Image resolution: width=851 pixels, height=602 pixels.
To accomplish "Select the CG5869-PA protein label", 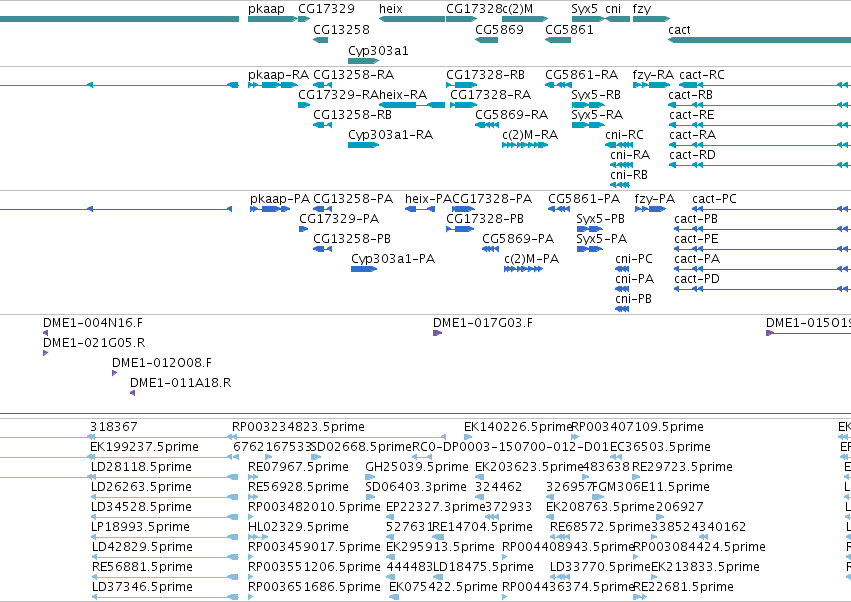I will [x=518, y=239].
